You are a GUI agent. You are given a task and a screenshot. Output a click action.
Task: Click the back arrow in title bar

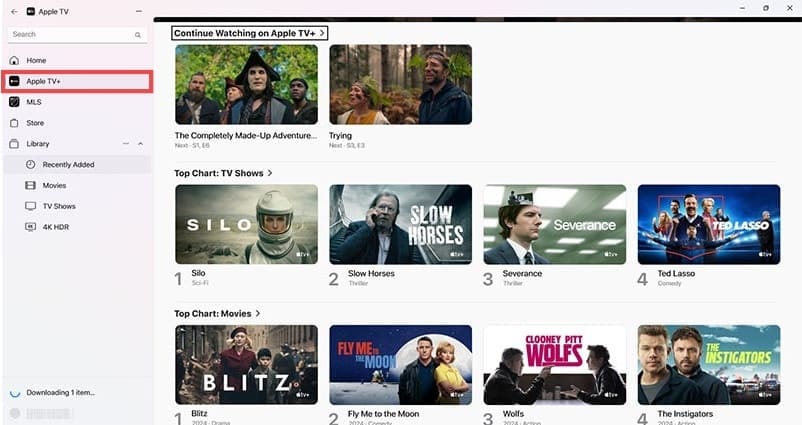(14, 11)
